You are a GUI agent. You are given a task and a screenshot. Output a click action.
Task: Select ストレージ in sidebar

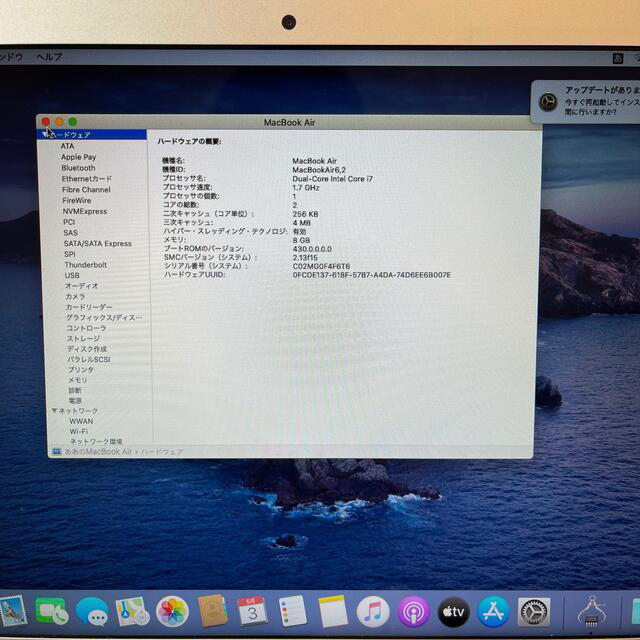(x=83, y=338)
